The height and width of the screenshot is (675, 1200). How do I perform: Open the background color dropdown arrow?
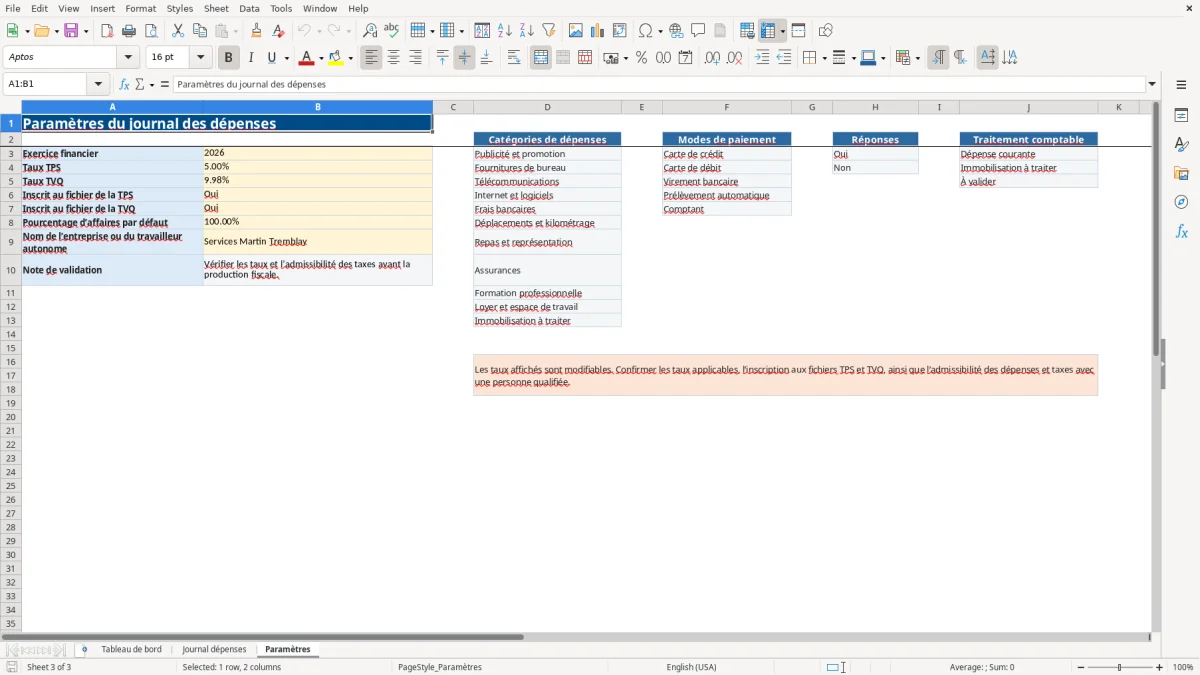[x=350, y=58]
